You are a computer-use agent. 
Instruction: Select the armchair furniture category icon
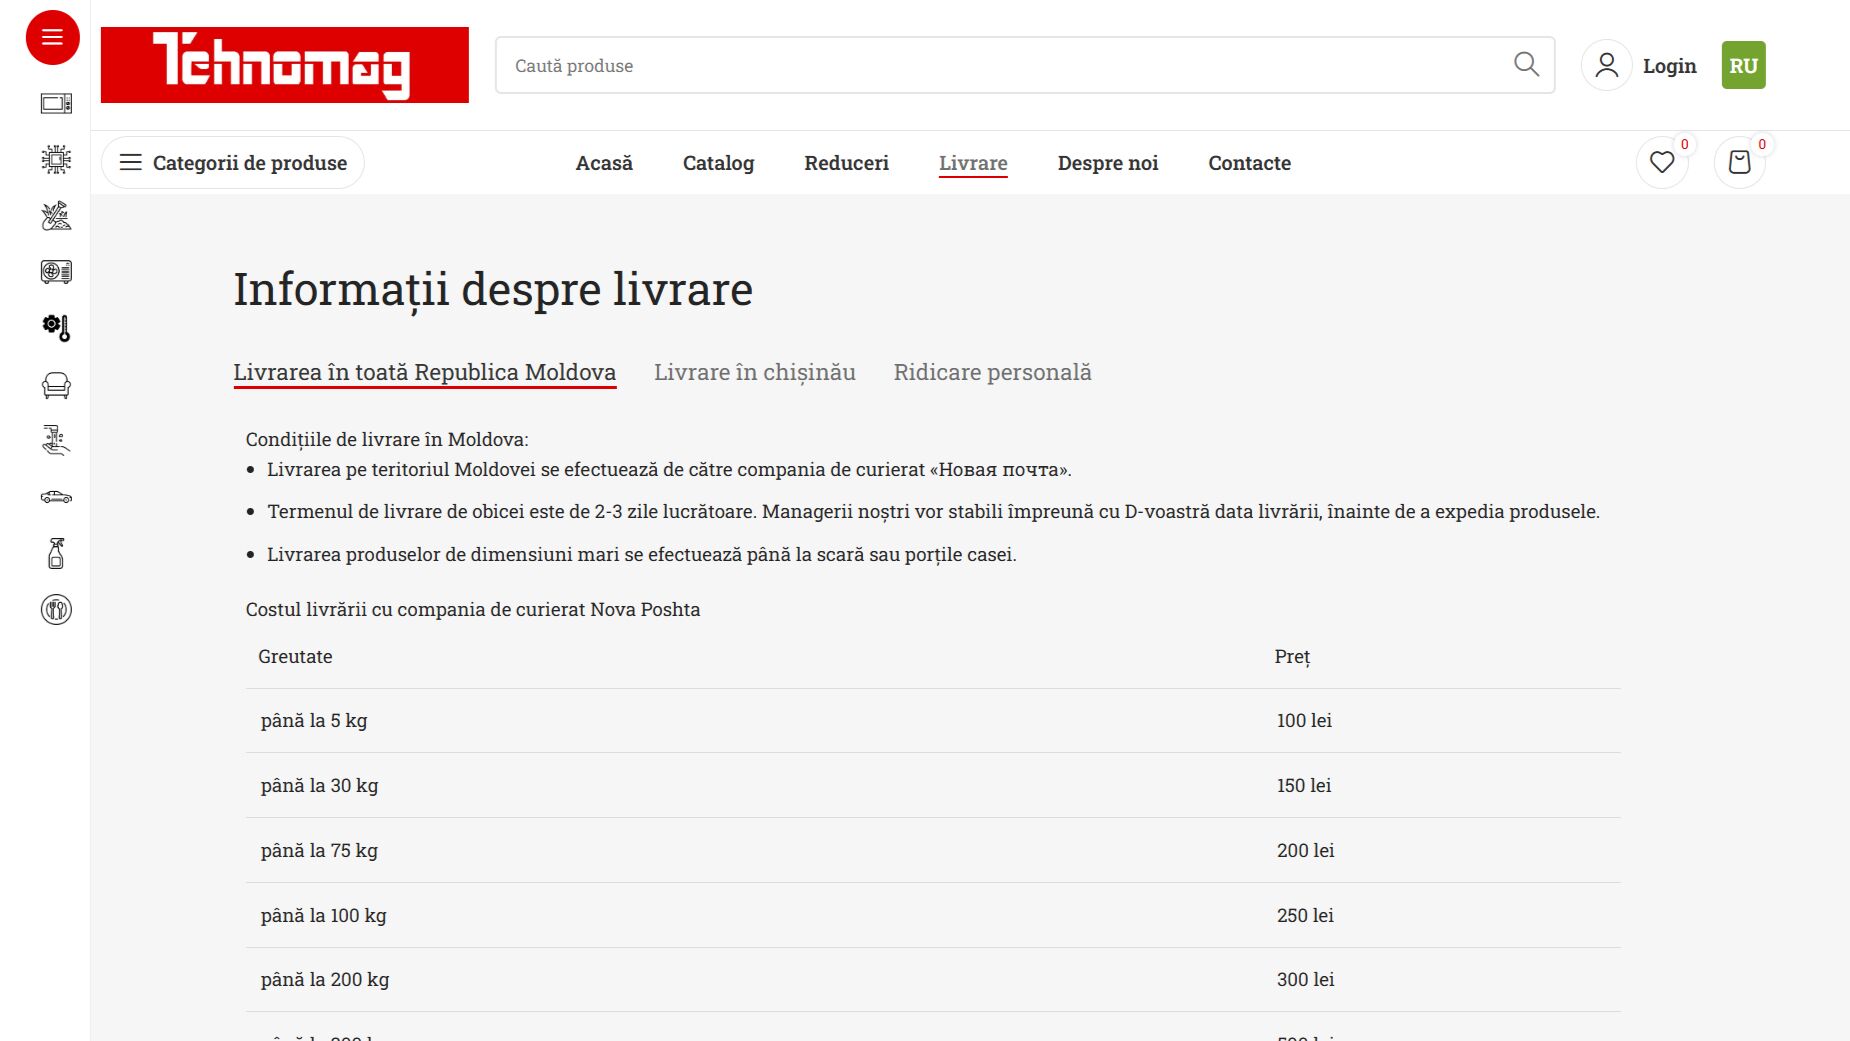point(56,385)
